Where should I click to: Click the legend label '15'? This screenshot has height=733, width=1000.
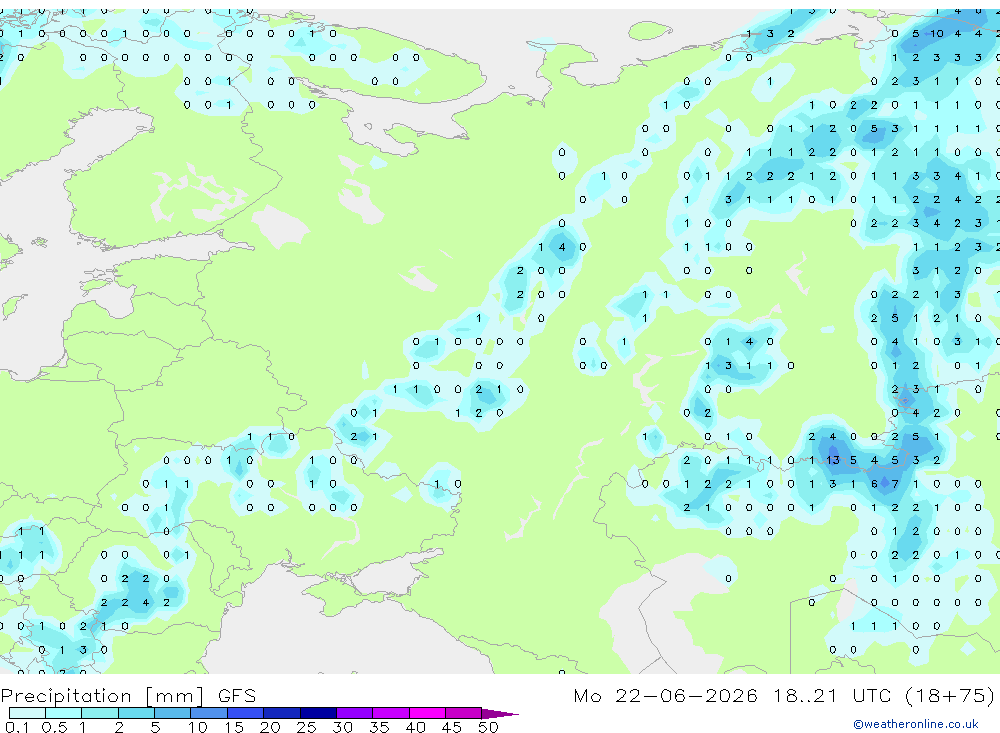click(233, 727)
